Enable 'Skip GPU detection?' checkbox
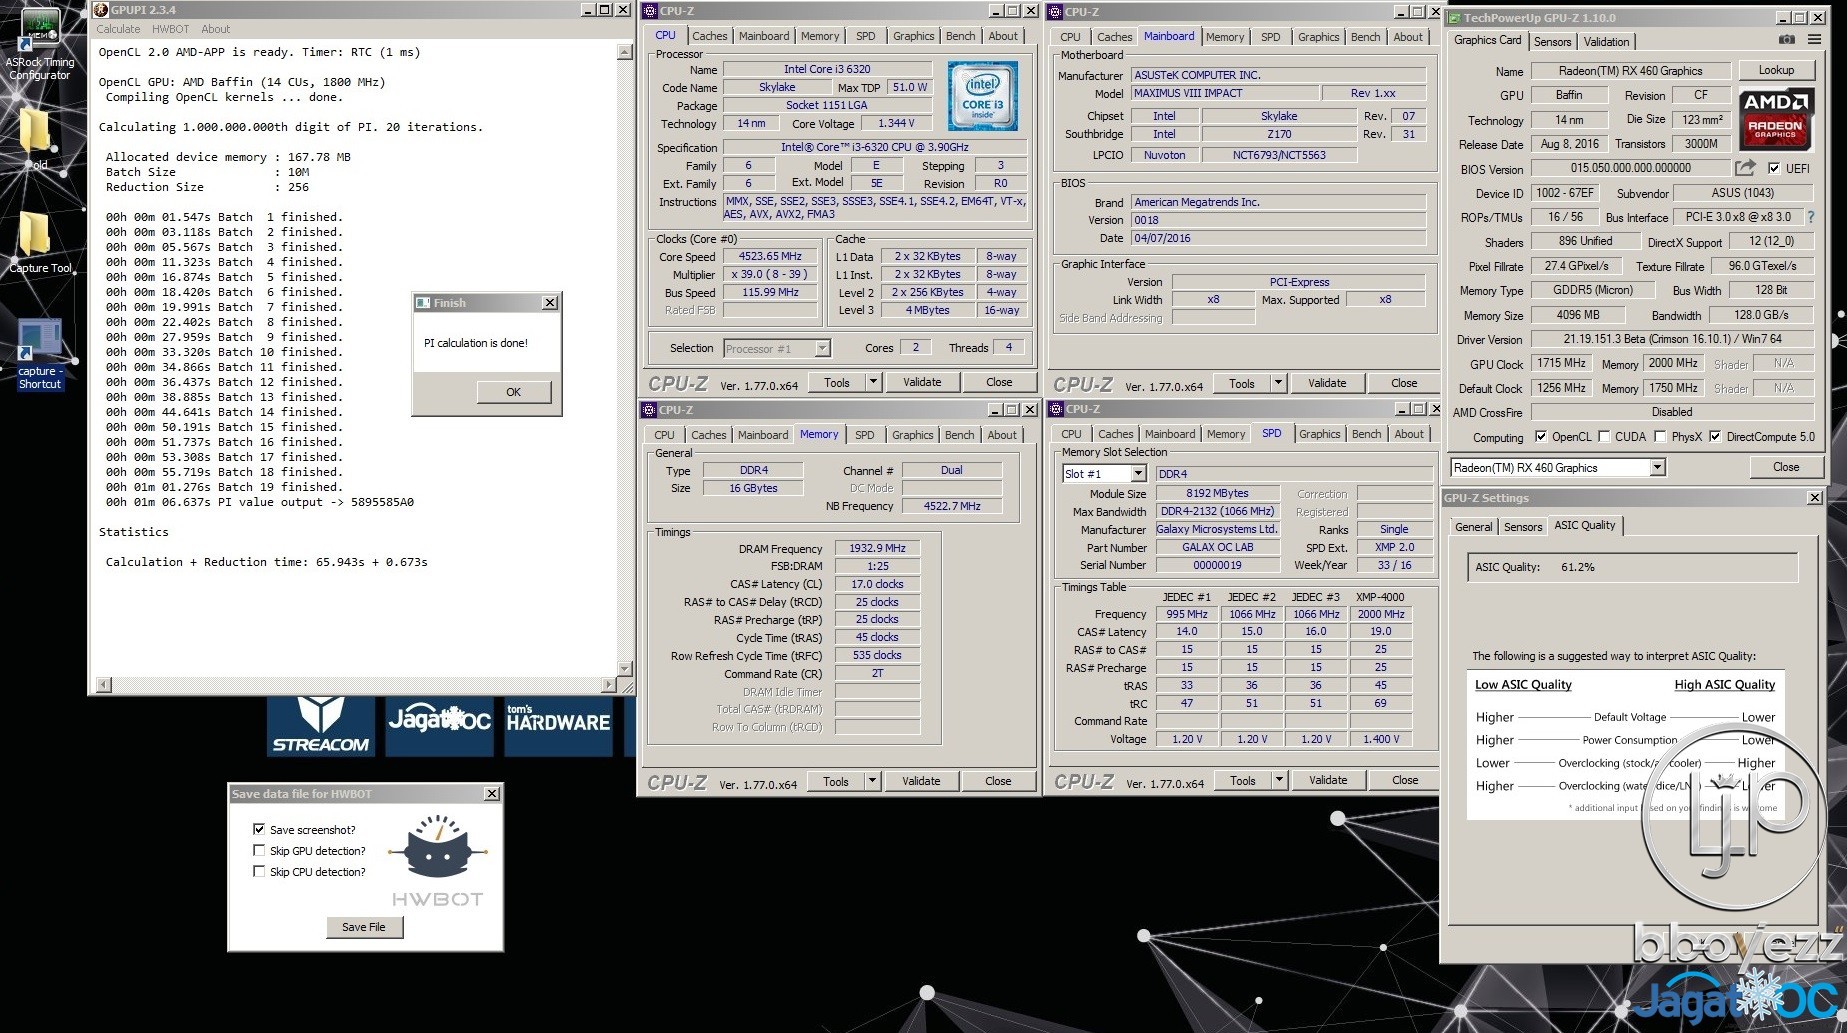The image size is (1847, 1033). 259,850
